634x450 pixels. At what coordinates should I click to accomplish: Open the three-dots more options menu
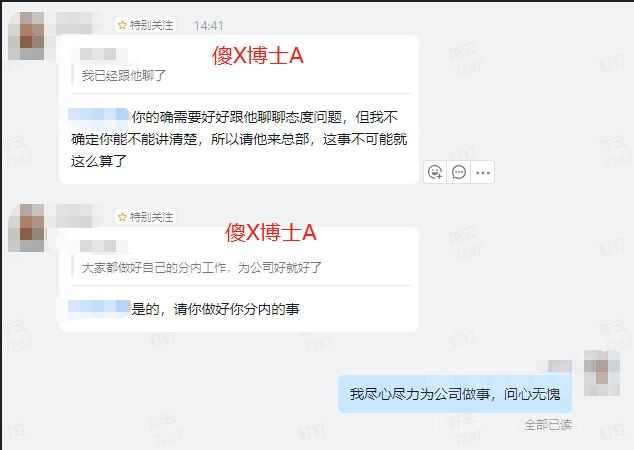[x=483, y=172]
